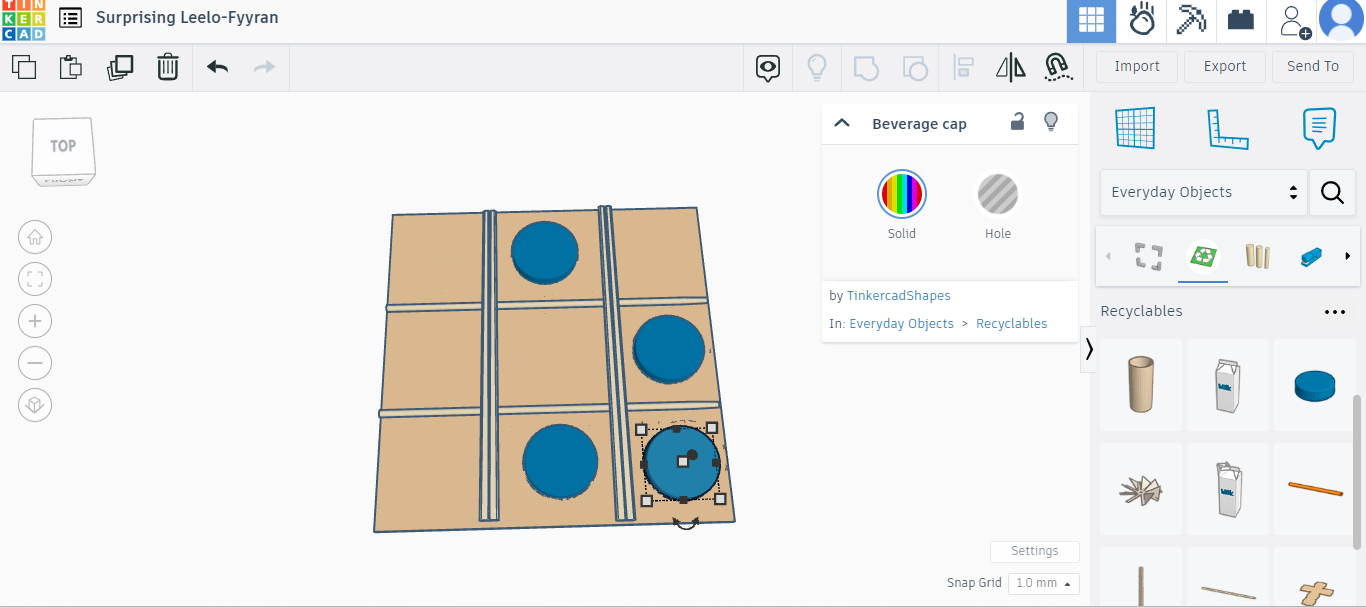Activate the Cruise magnet tool

pos(1058,67)
